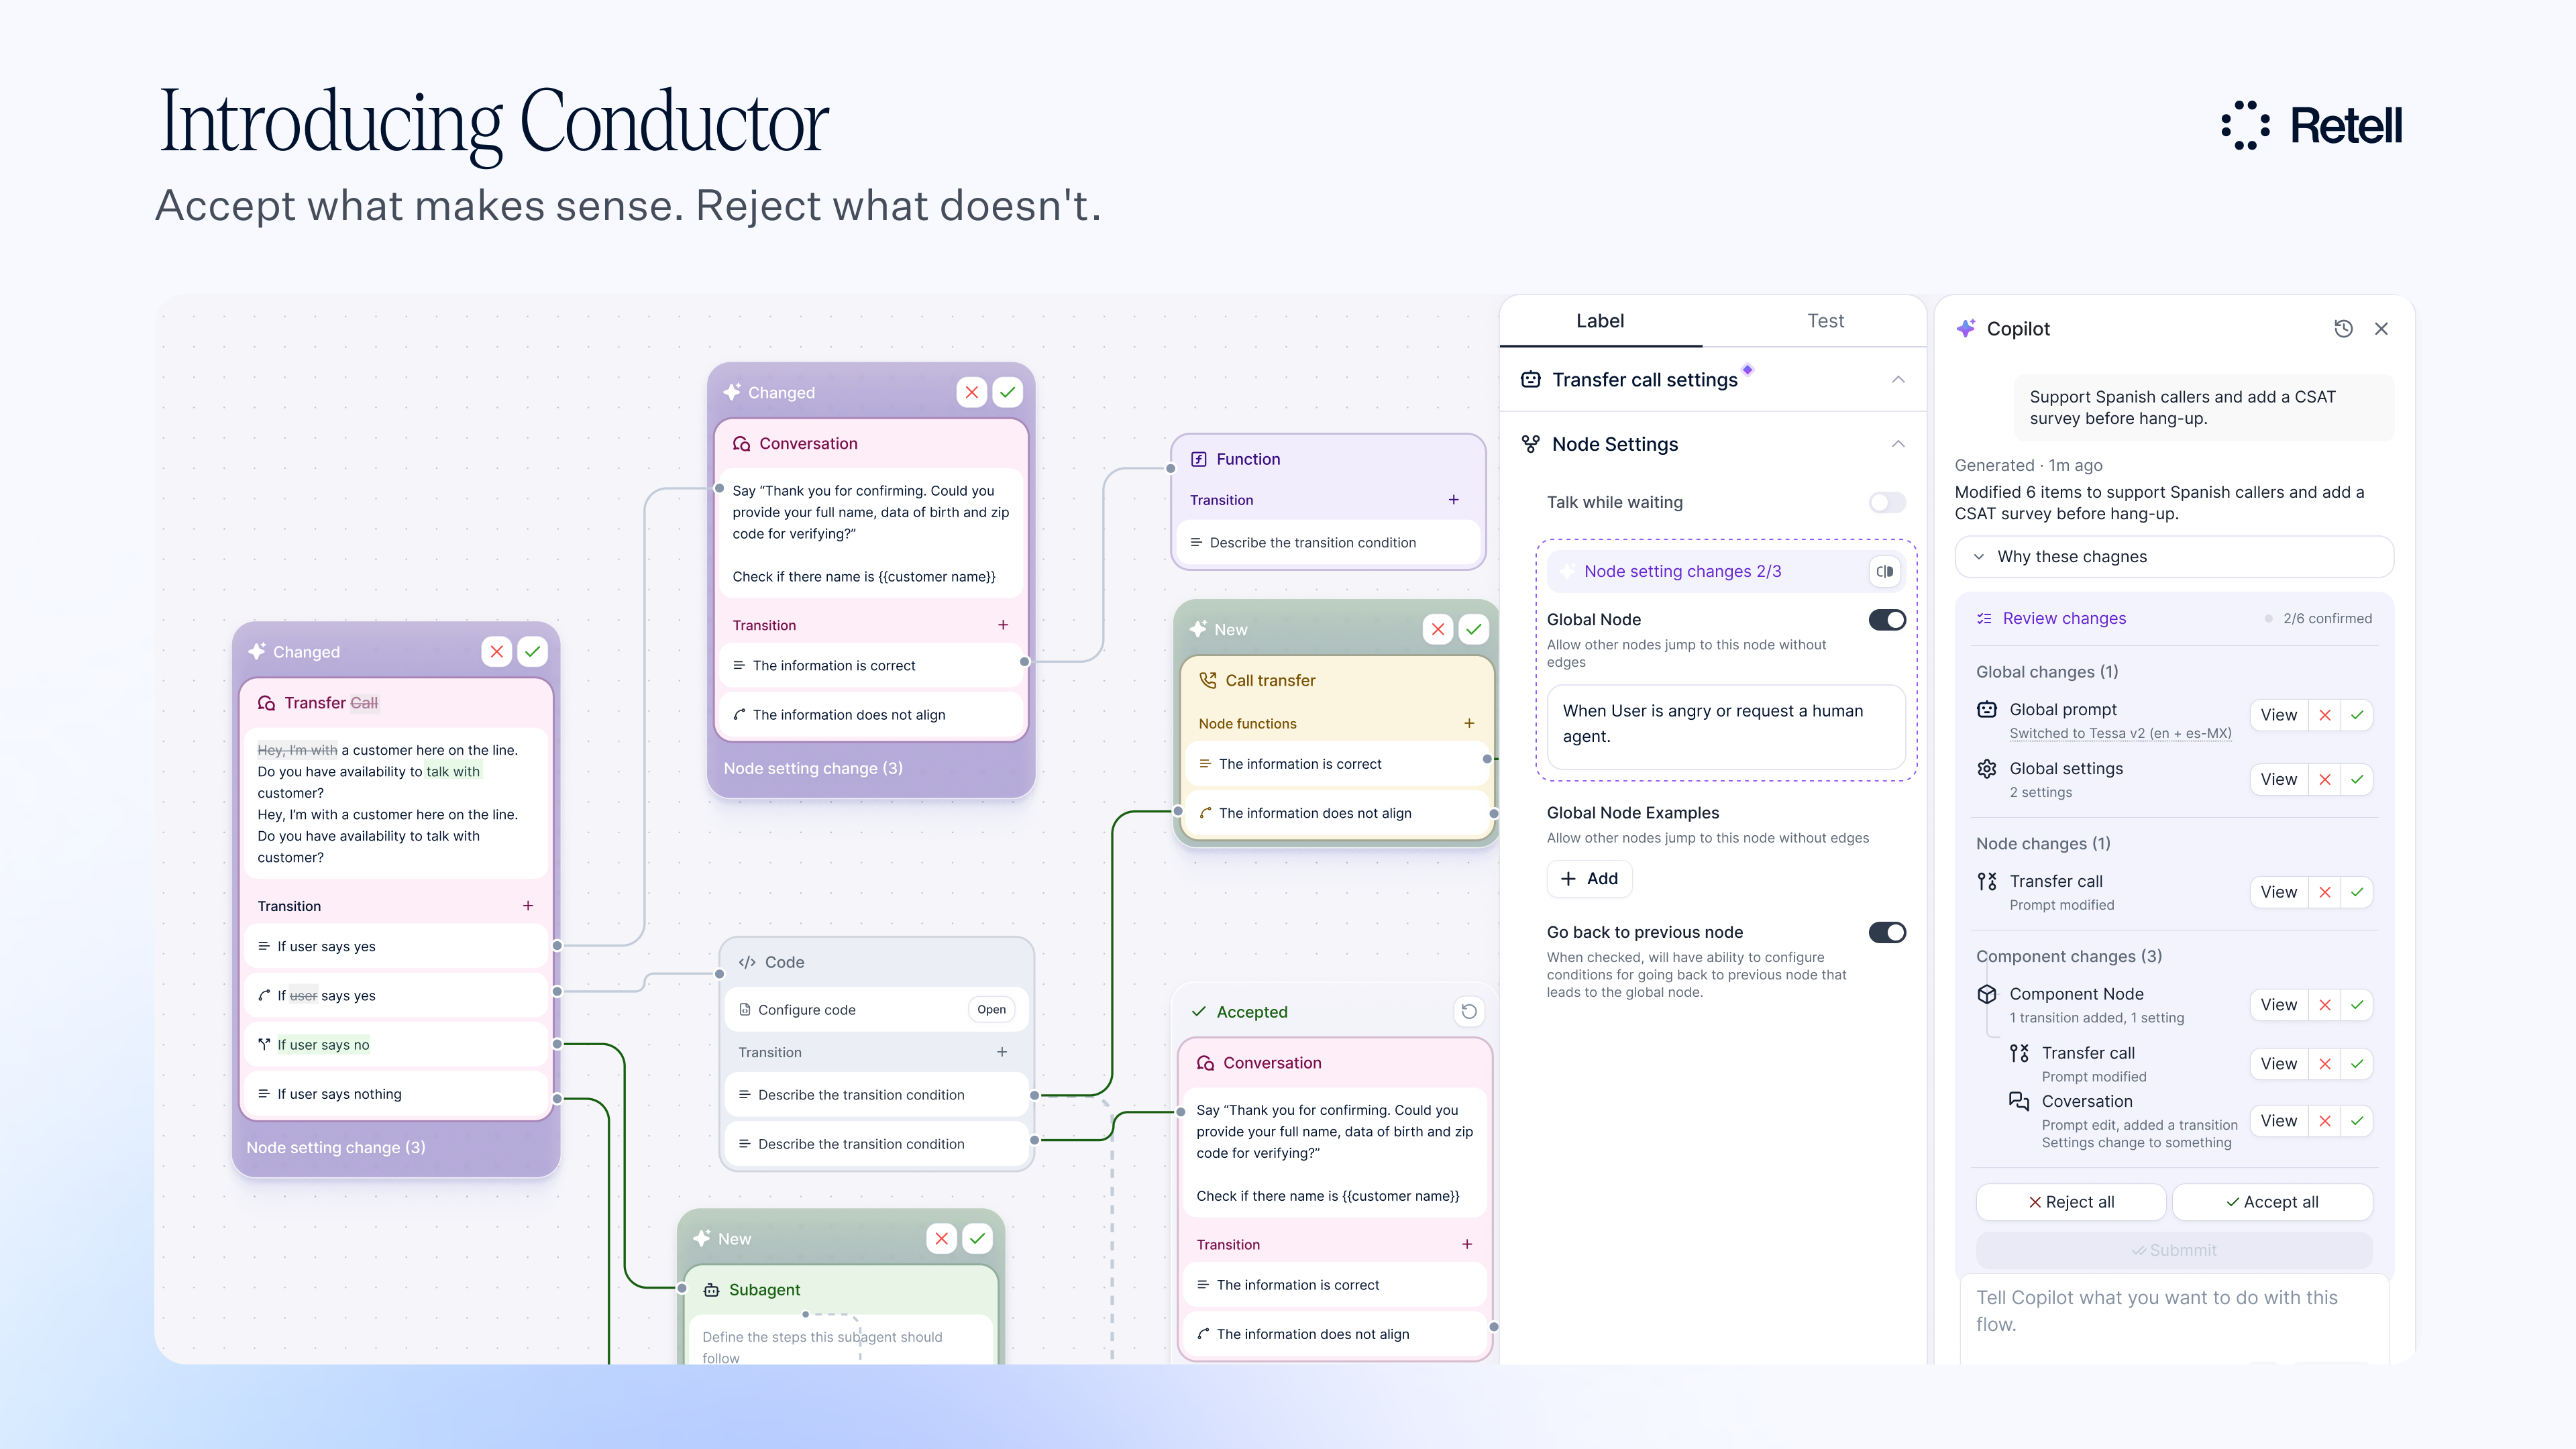
Task: Collapse Transfer call settings section
Action: click(1898, 380)
